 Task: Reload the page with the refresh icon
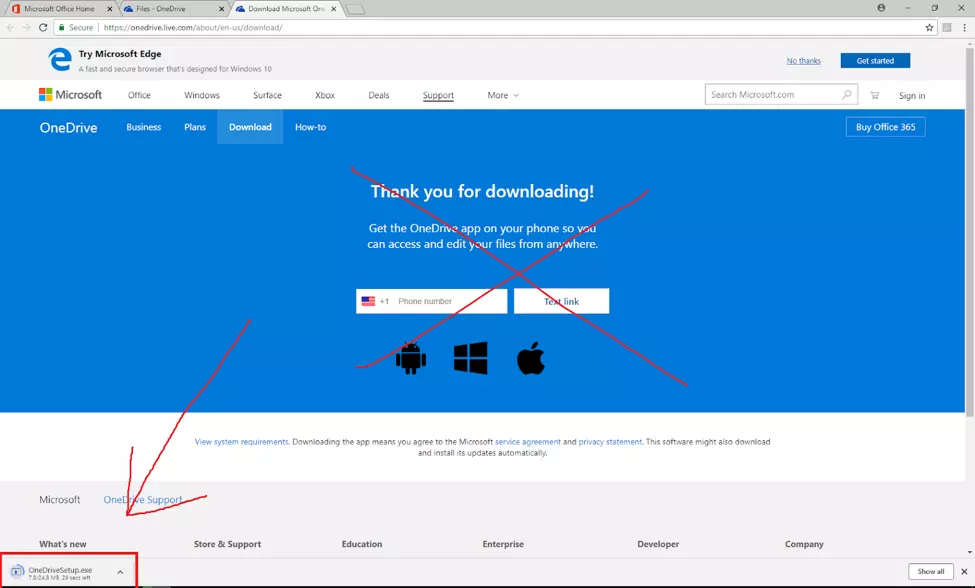[43, 27]
